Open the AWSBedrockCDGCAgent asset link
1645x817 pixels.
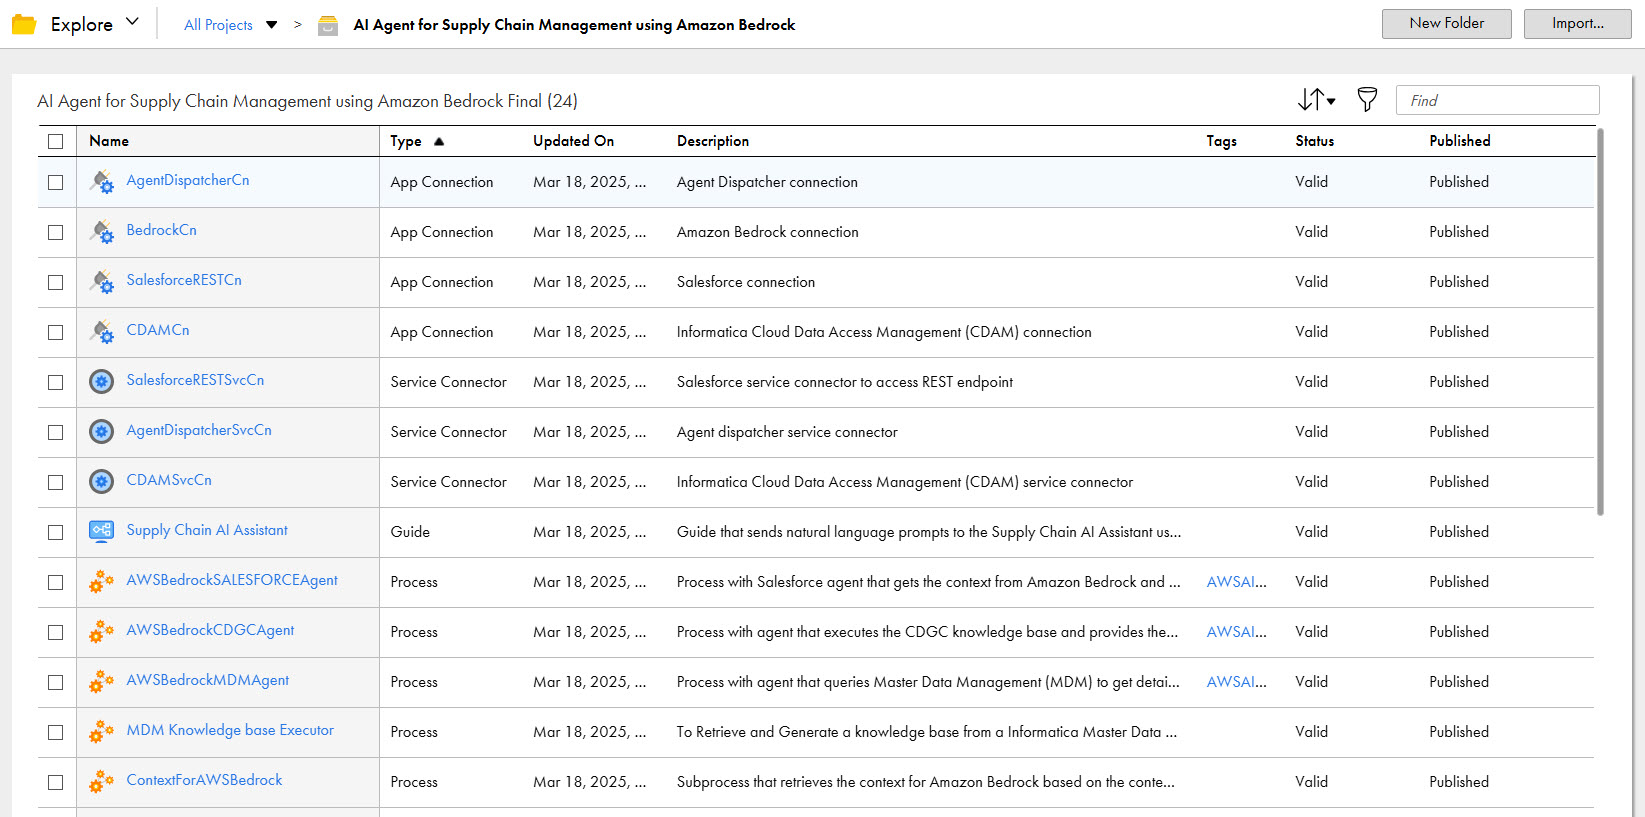210,630
